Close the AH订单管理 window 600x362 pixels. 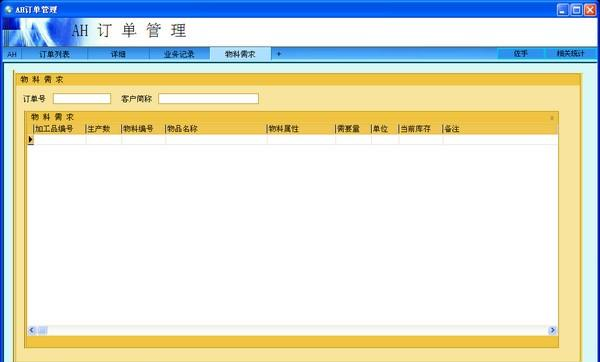[x=590, y=10]
